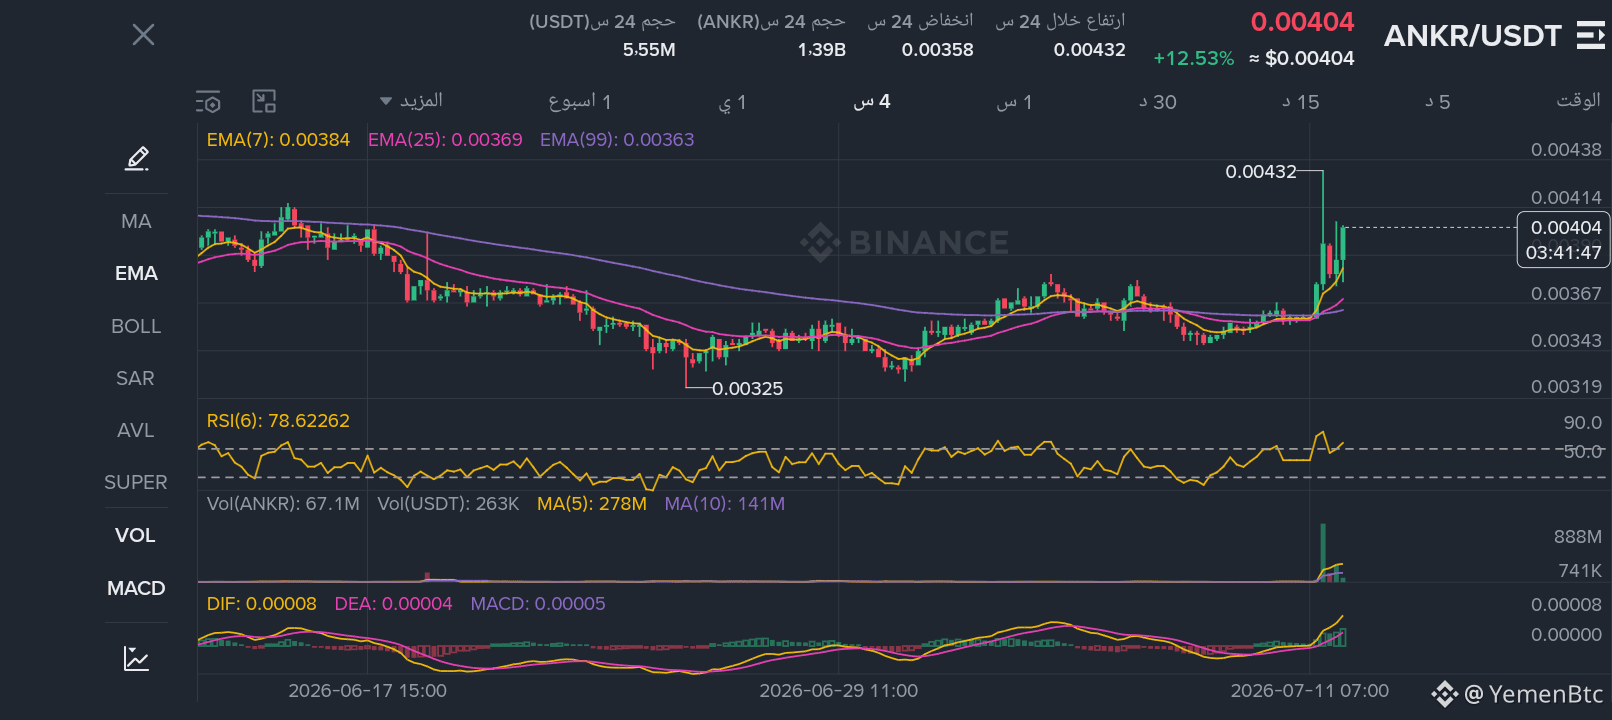Click the 2026-06-17 15:00 date label
The width and height of the screenshot is (1612, 720).
(x=367, y=691)
